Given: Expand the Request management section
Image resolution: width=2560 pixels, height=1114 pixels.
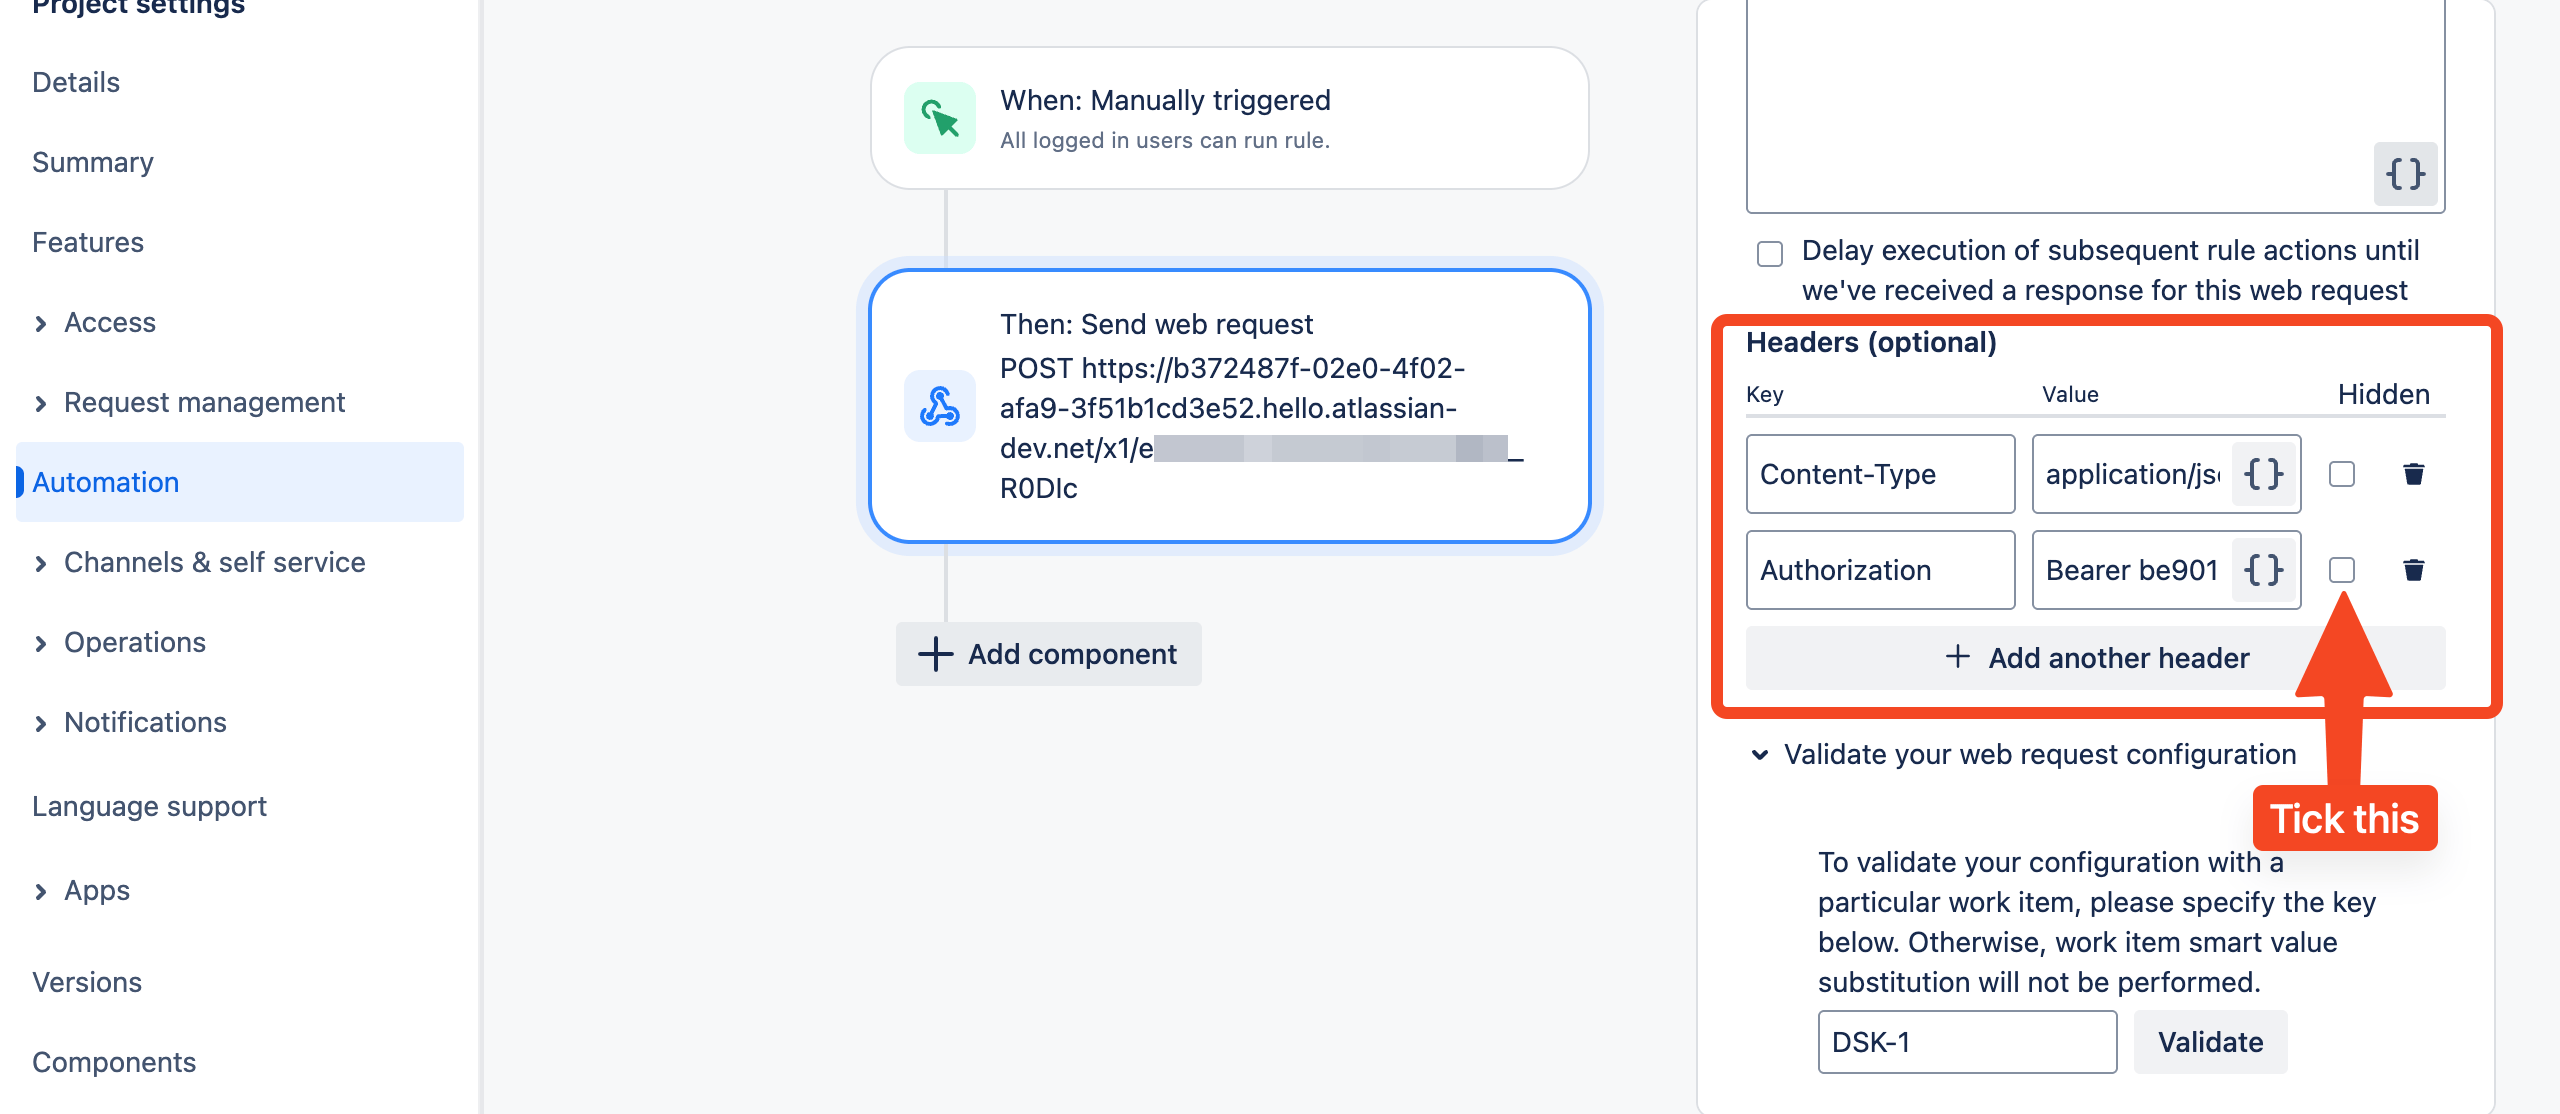Looking at the screenshot, I should click(x=40, y=403).
